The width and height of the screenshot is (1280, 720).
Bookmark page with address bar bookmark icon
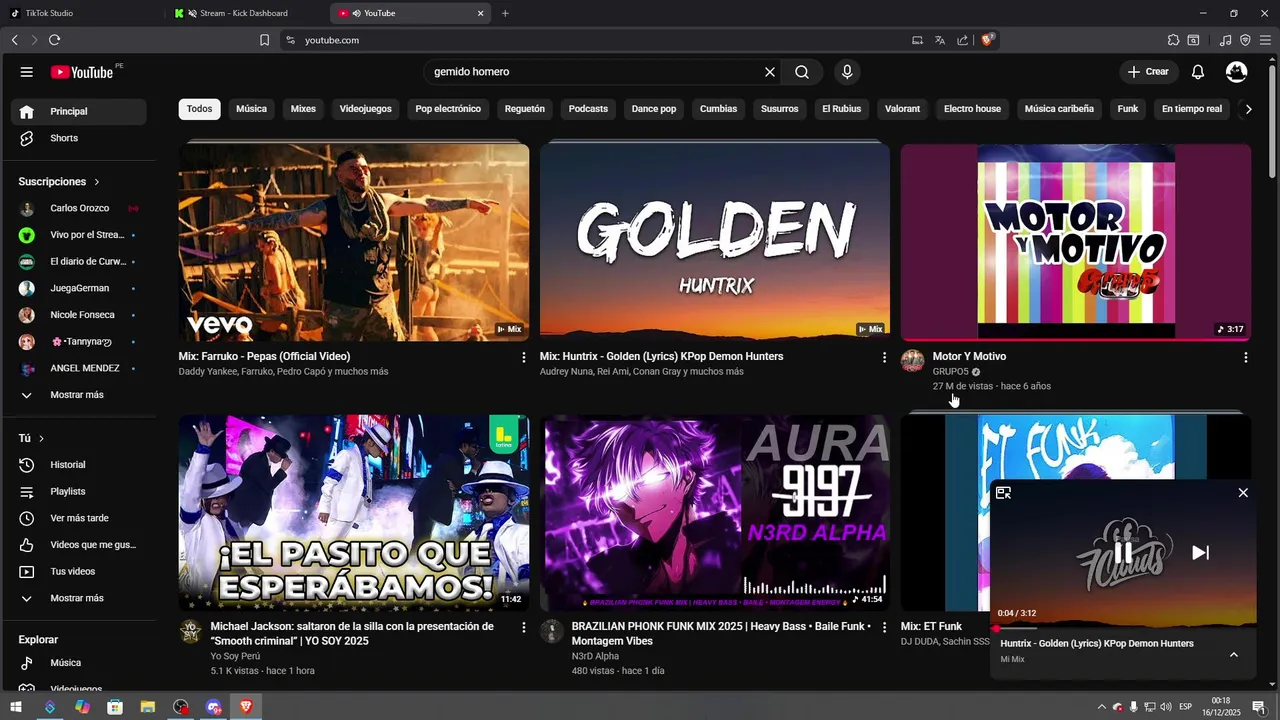coord(264,40)
